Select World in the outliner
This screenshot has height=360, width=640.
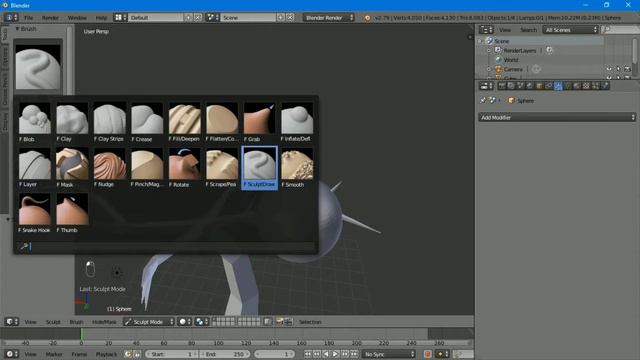tap(511, 60)
